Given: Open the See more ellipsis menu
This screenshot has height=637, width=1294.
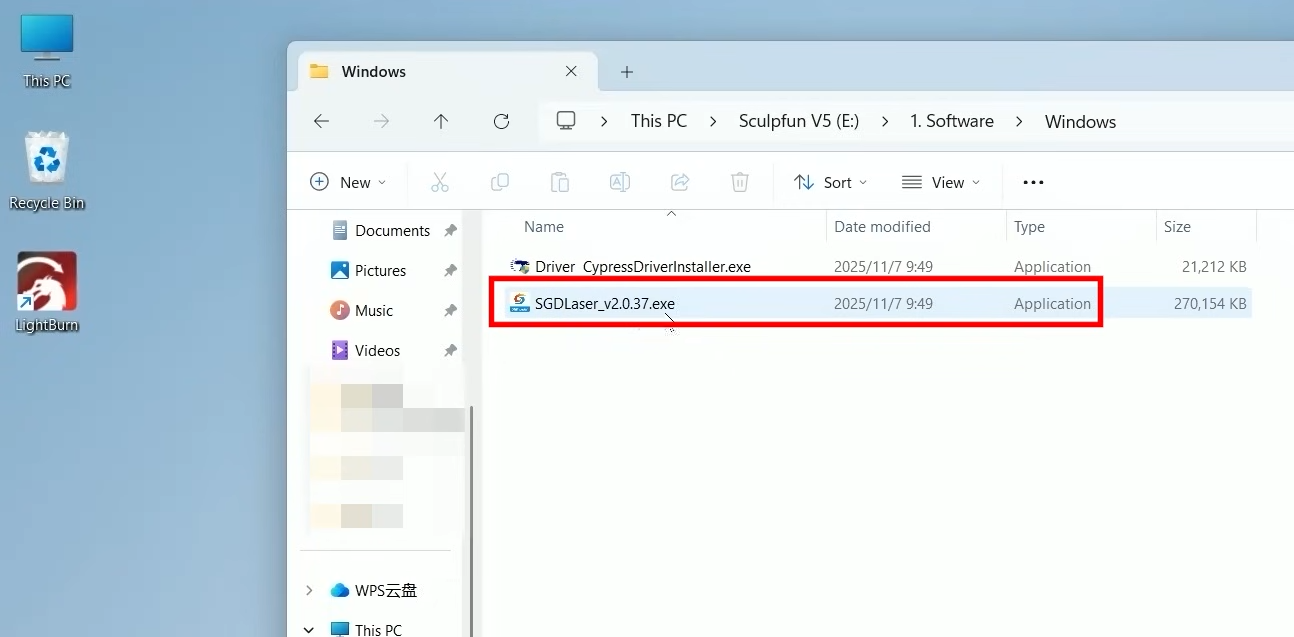Looking at the screenshot, I should [1033, 182].
